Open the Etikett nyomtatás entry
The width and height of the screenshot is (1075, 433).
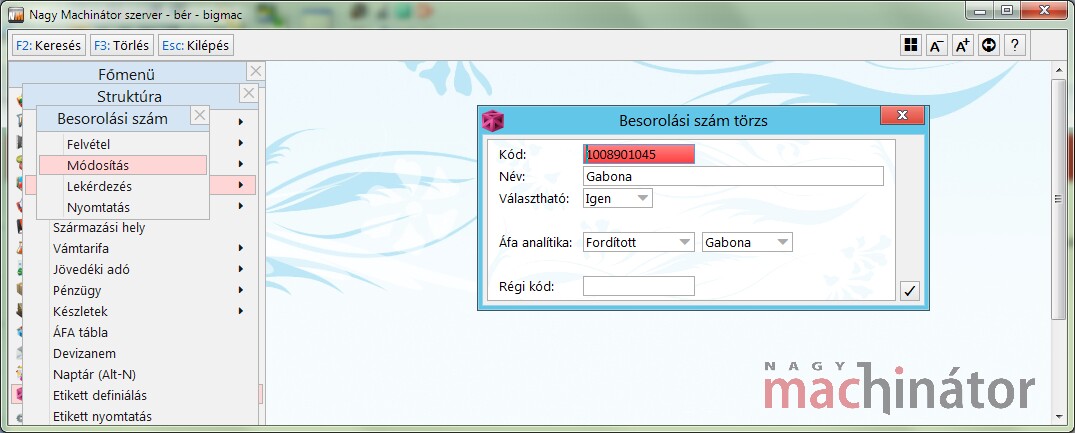pos(102,417)
